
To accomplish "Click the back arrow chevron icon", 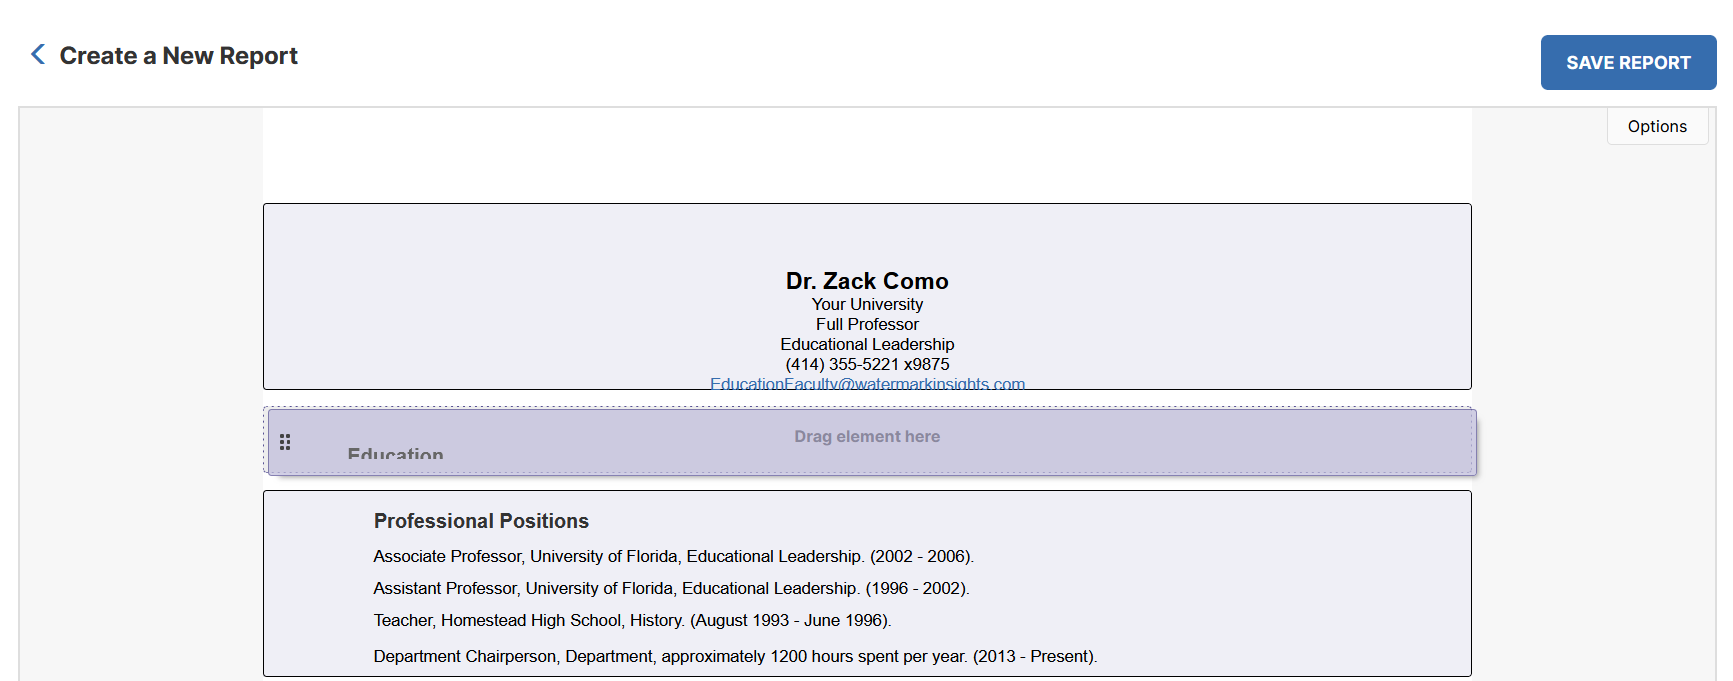I will coord(38,54).
